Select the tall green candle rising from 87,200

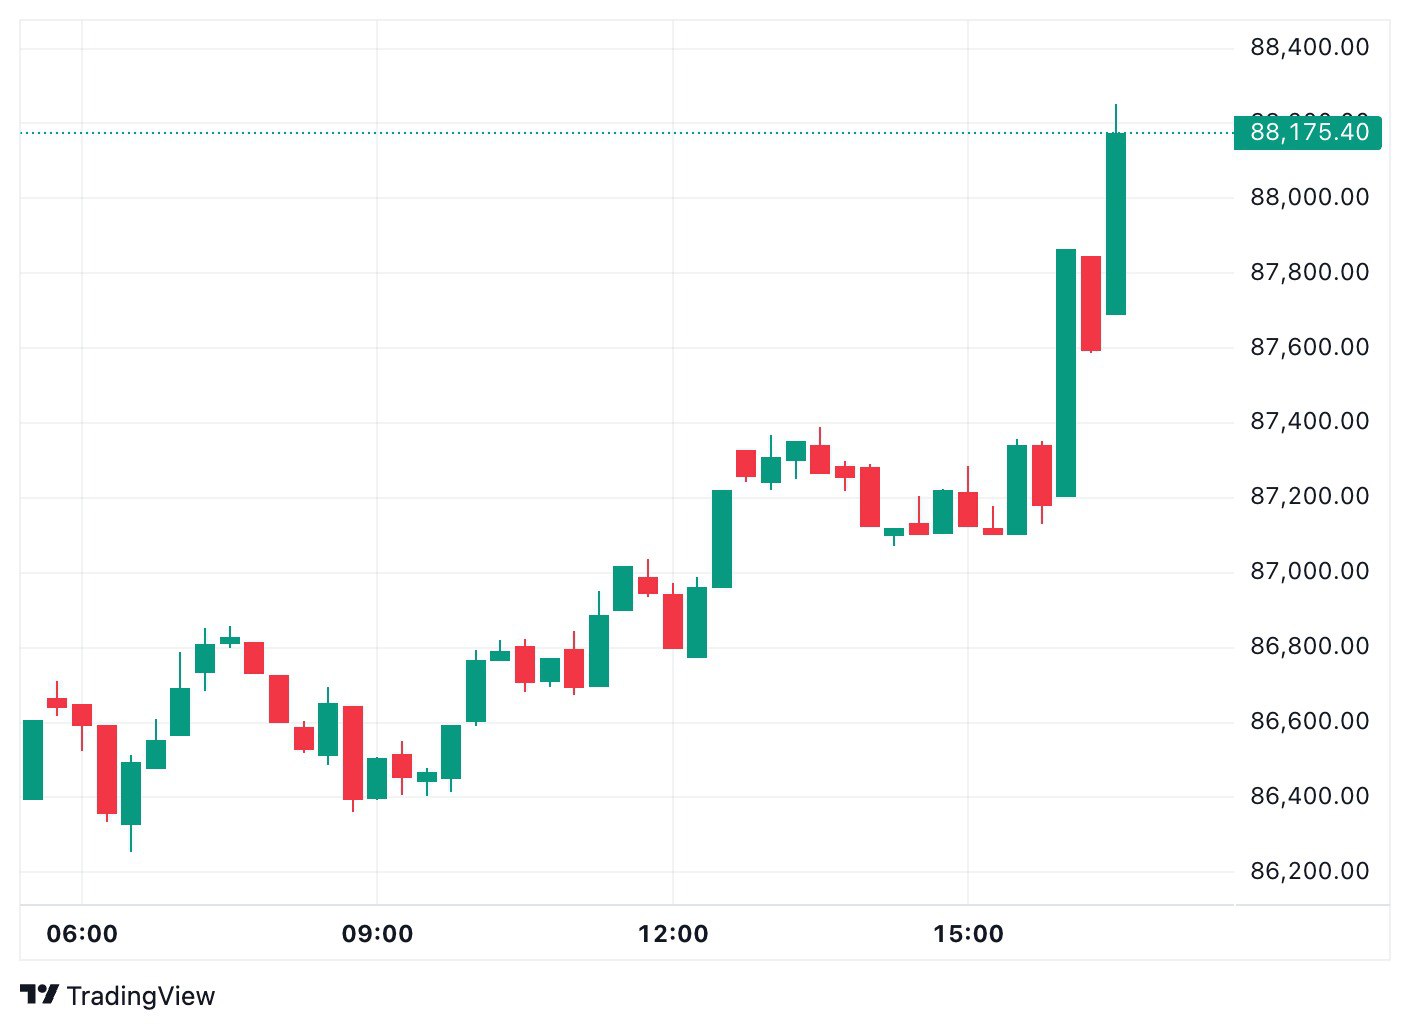click(x=1066, y=372)
